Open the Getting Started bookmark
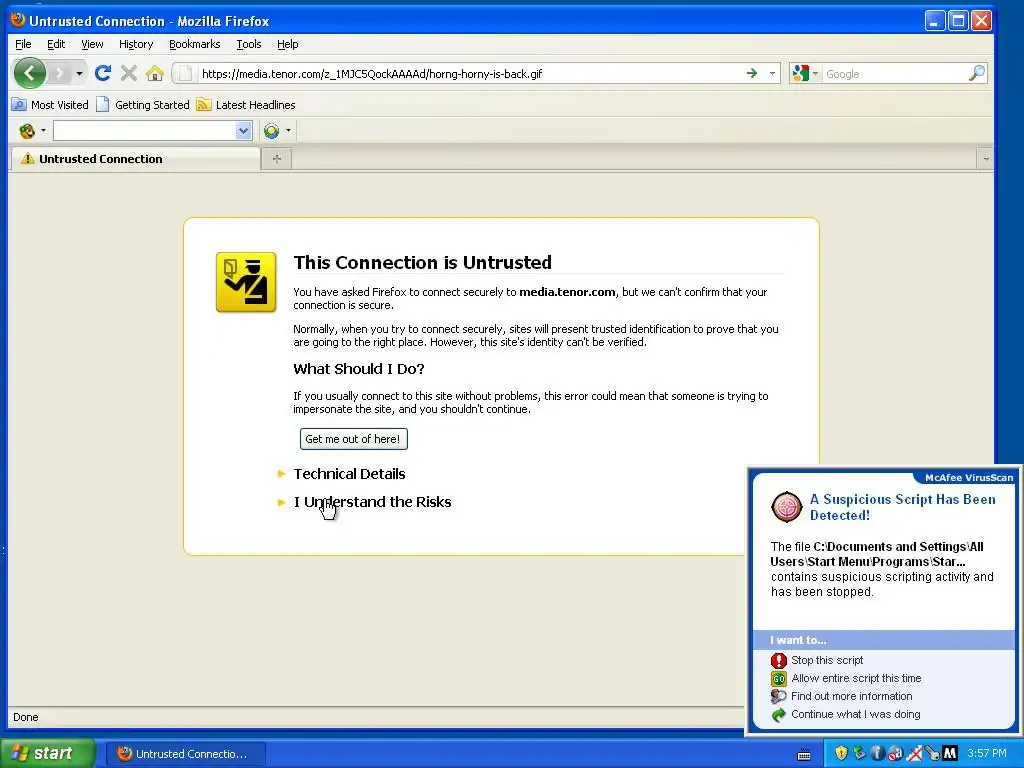1024x768 pixels. click(x=142, y=104)
